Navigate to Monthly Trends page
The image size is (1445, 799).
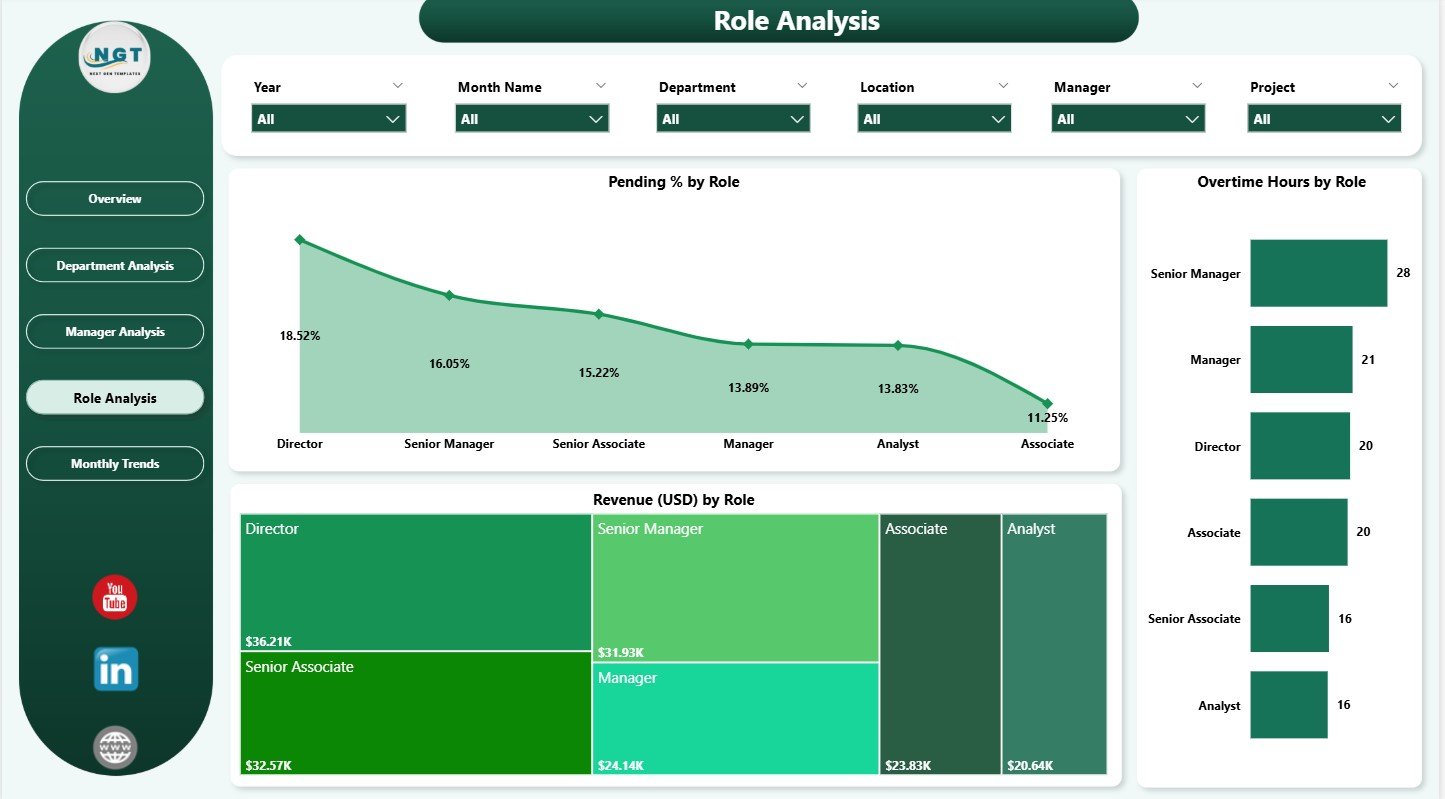[115, 464]
